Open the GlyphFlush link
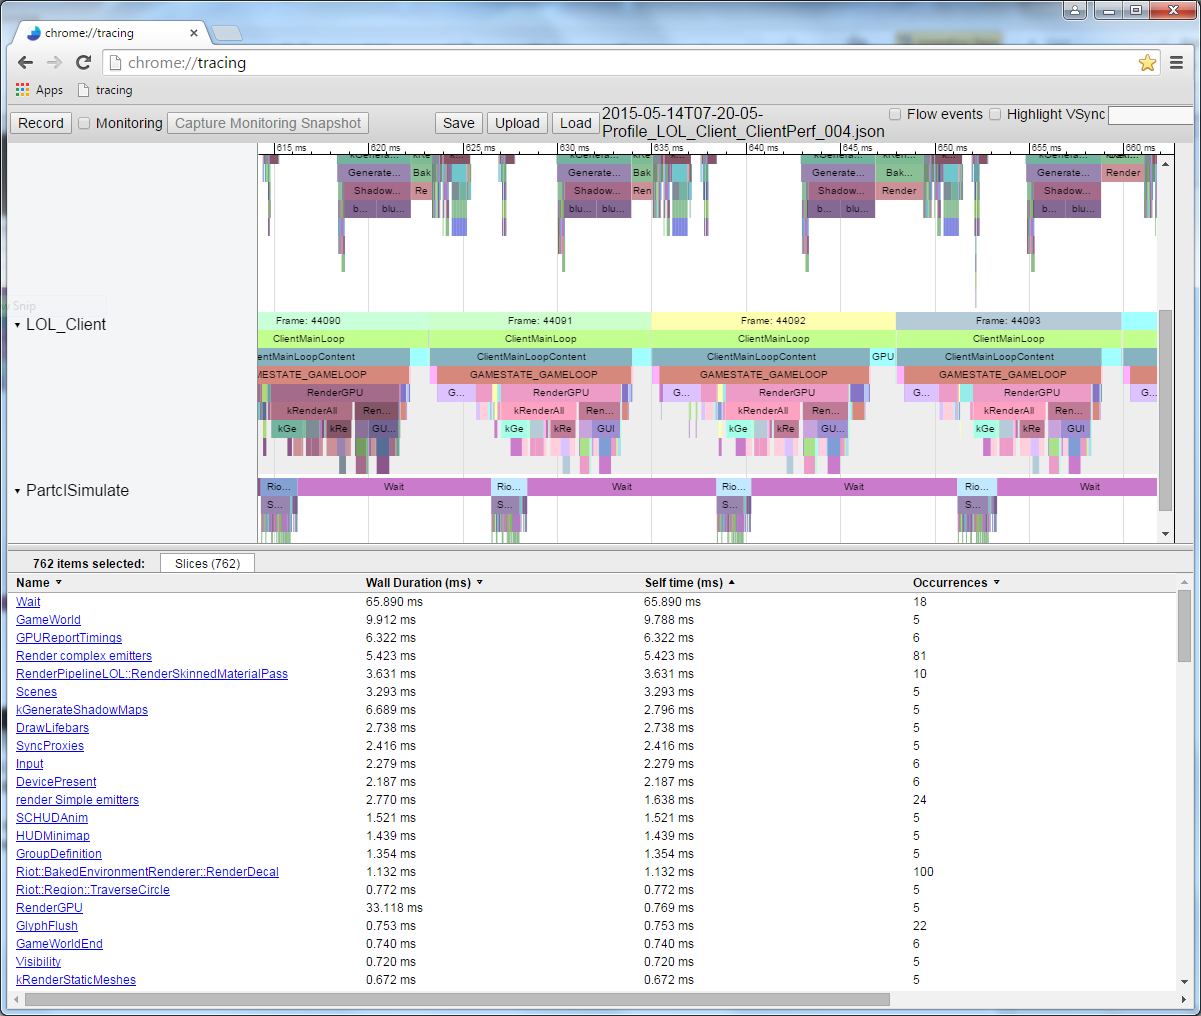The height and width of the screenshot is (1016, 1201). 47,926
